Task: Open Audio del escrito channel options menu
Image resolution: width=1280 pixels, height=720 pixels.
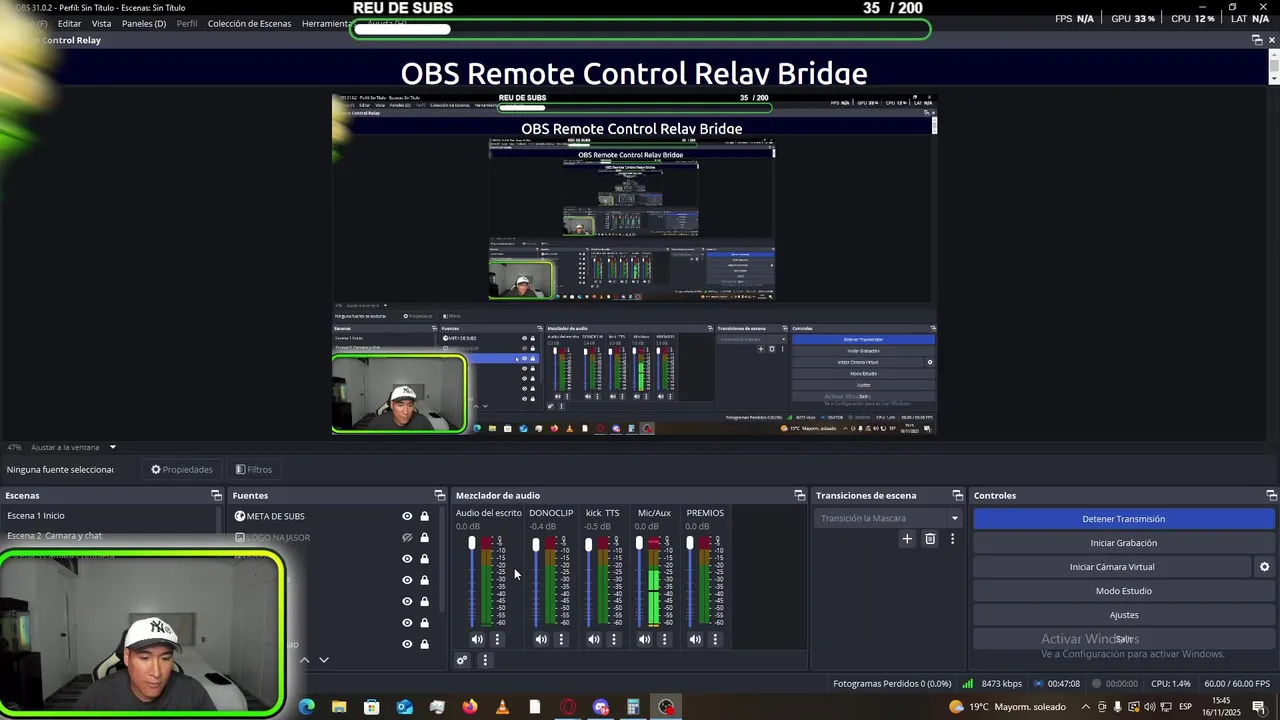Action: 497,639
